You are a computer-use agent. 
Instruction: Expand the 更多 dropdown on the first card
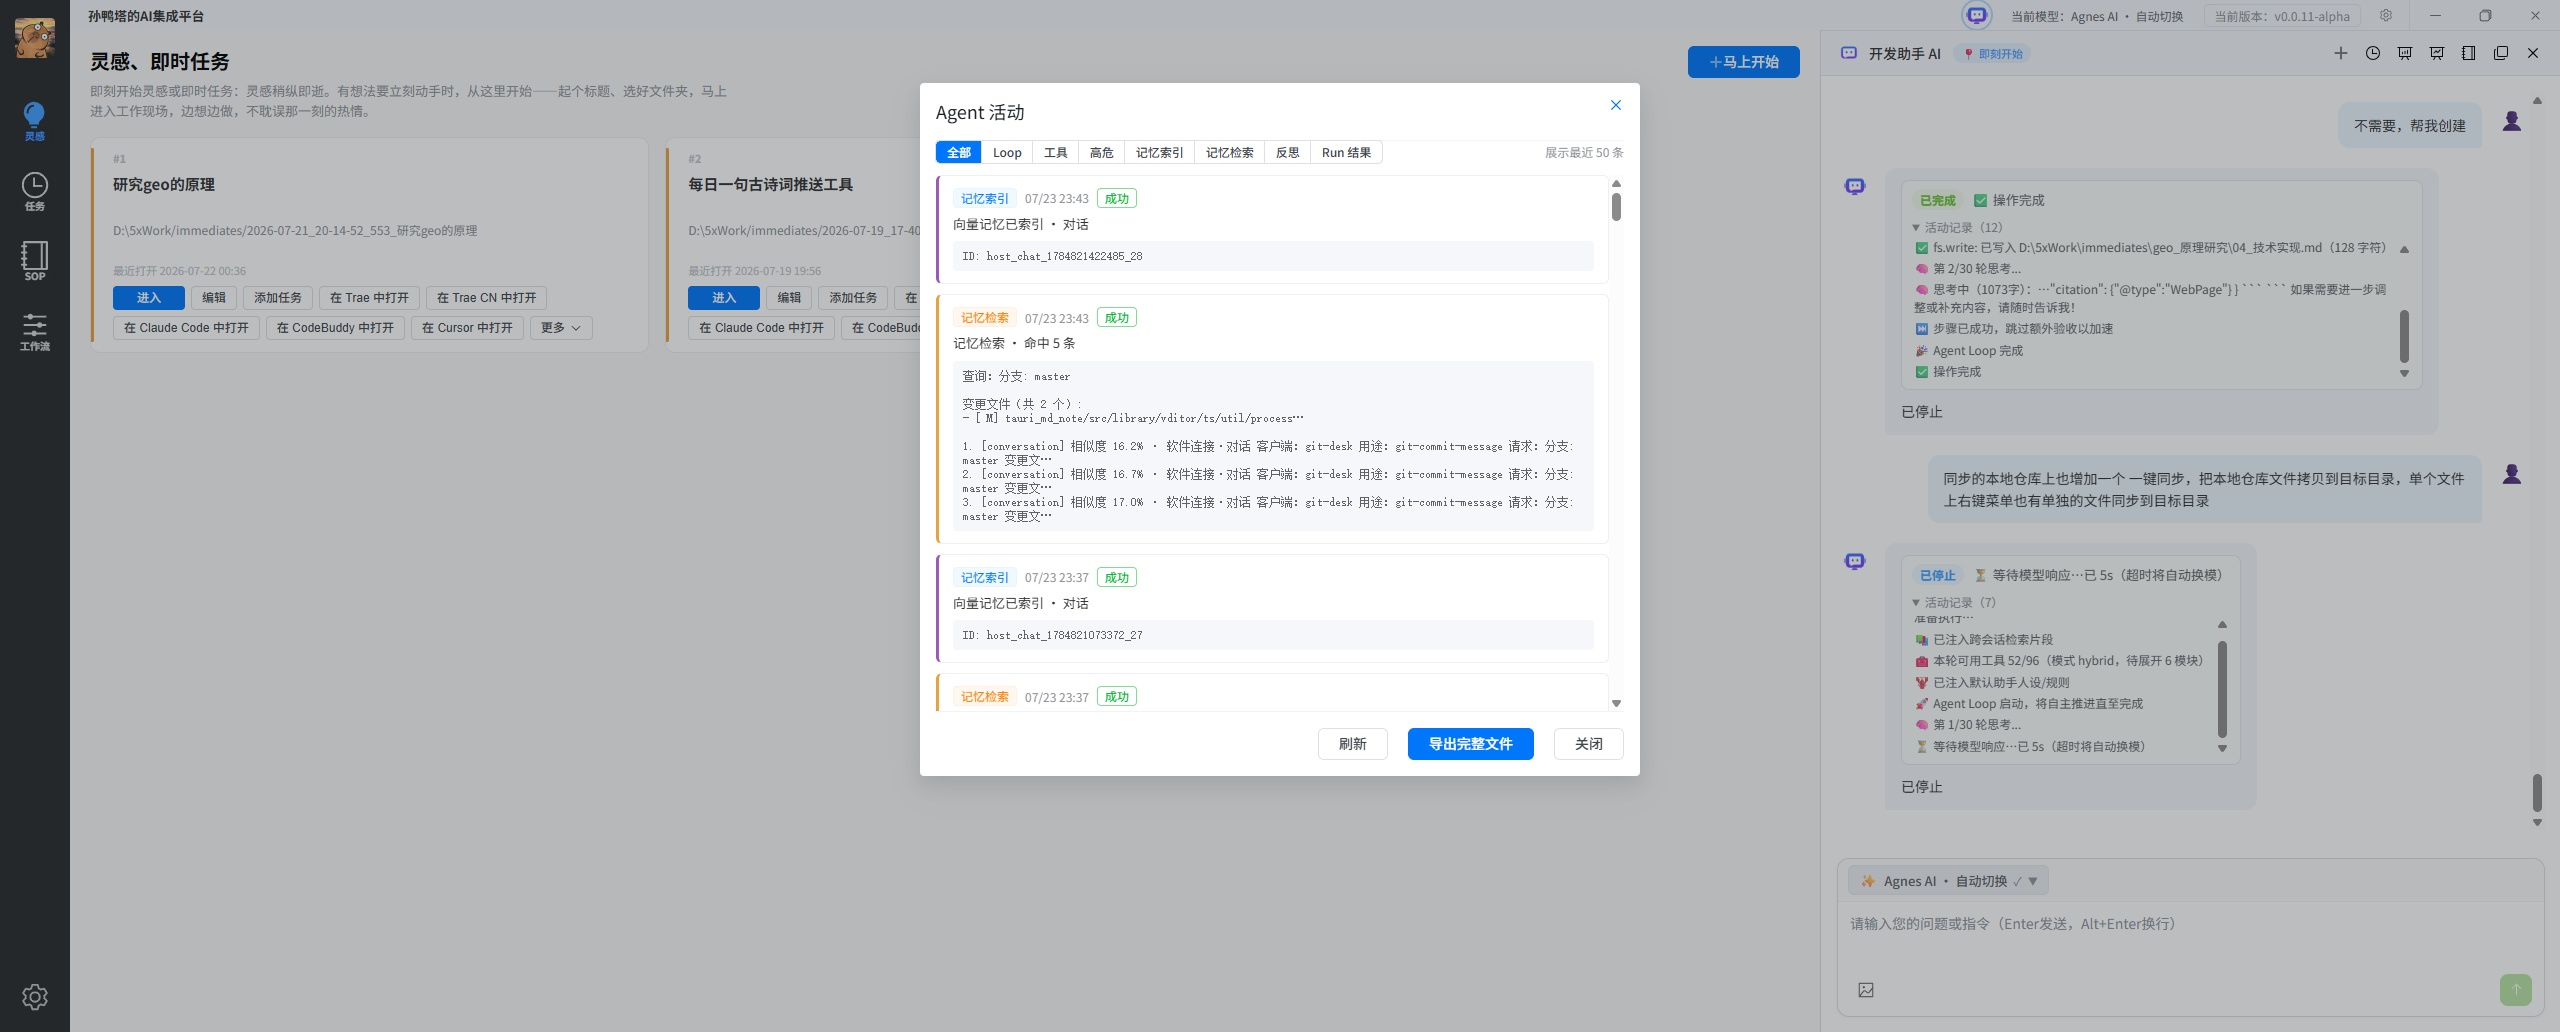pyautogui.click(x=561, y=328)
